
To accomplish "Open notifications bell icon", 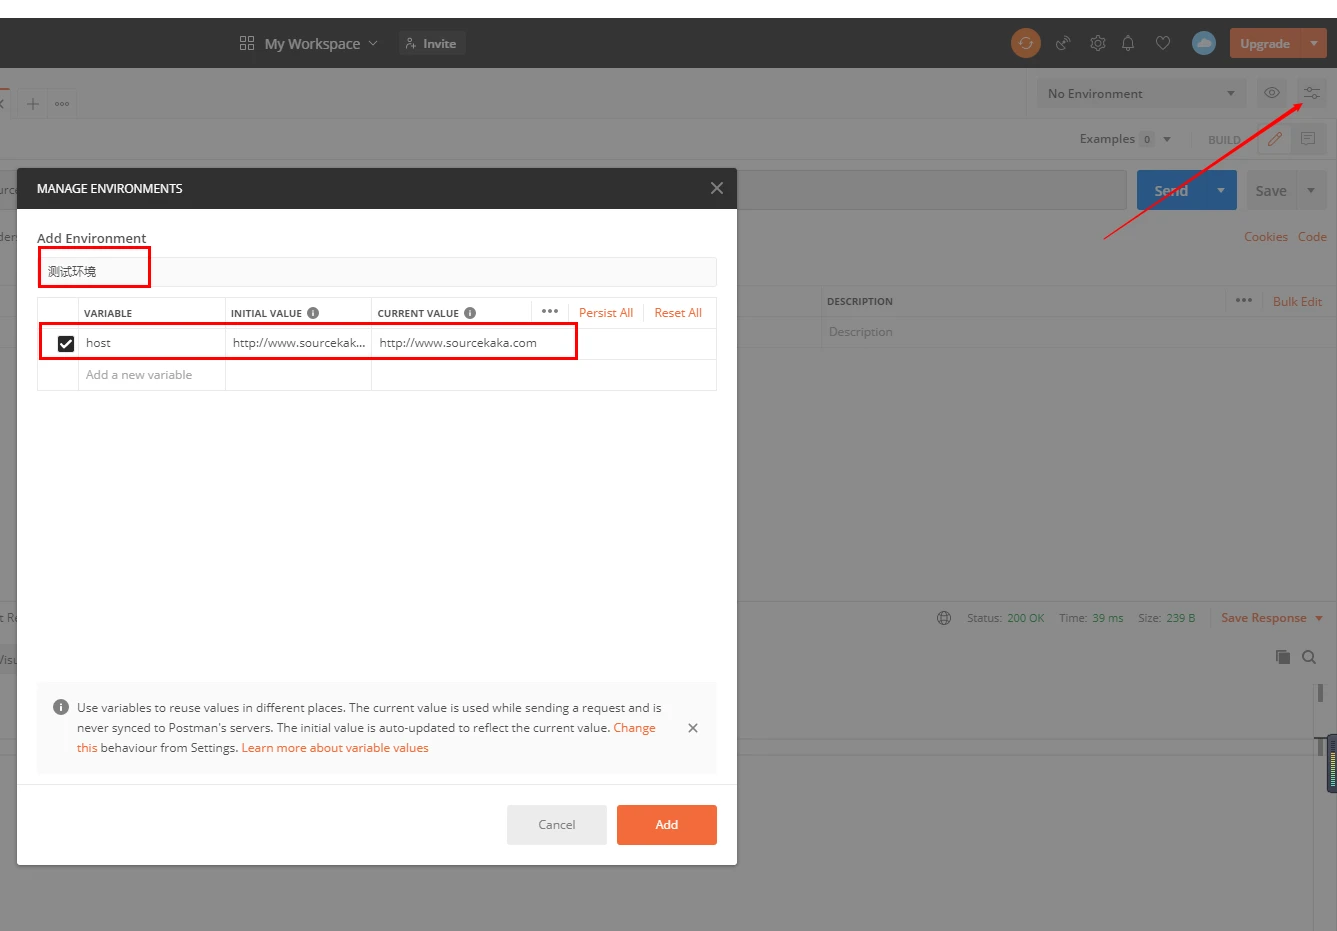I will point(1128,43).
